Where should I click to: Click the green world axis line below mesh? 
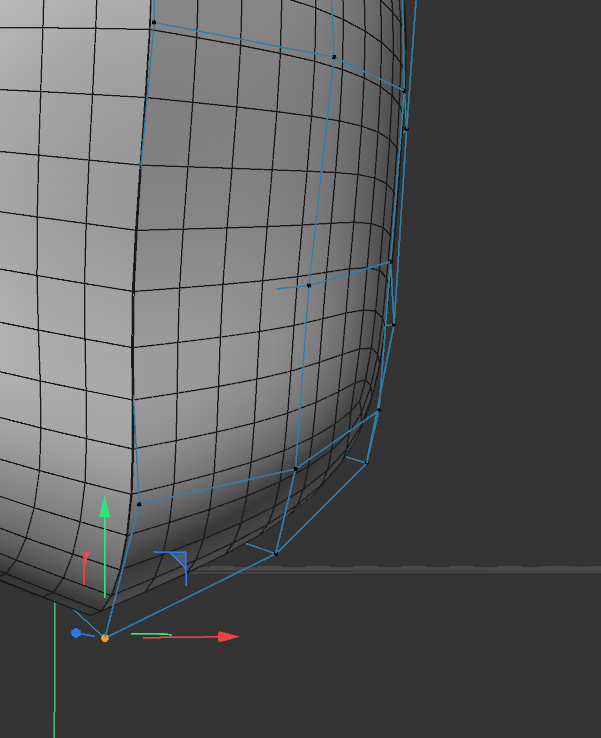point(55,670)
